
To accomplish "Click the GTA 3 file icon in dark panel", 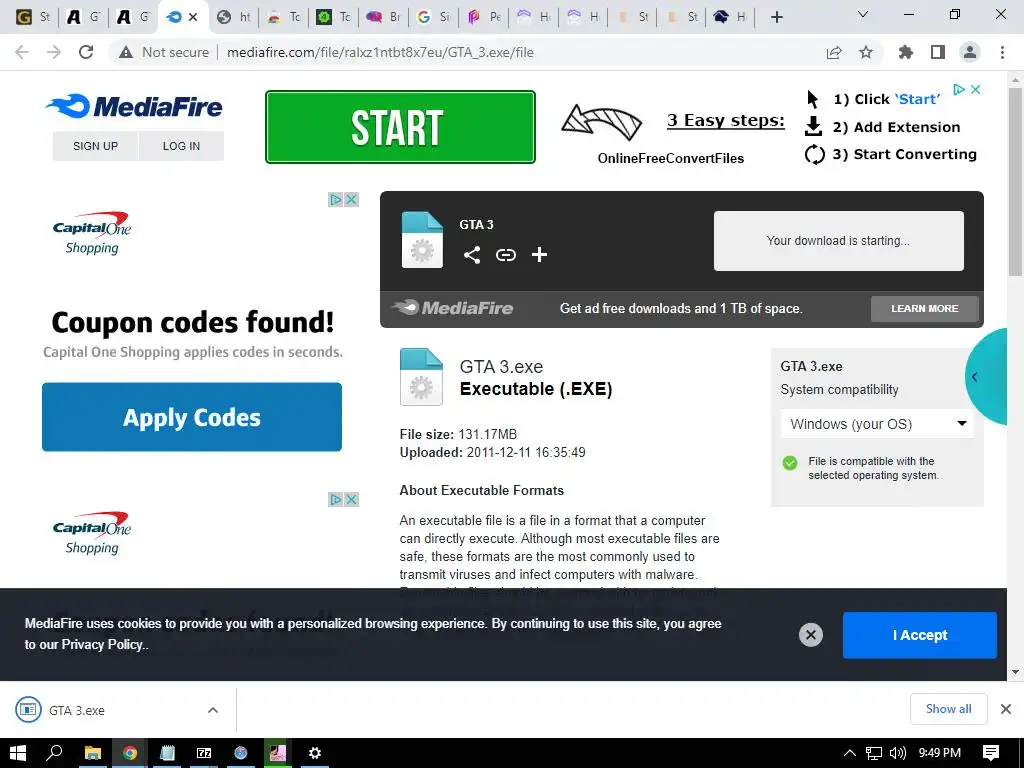I will pyautogui.click(x=422, y=240).
